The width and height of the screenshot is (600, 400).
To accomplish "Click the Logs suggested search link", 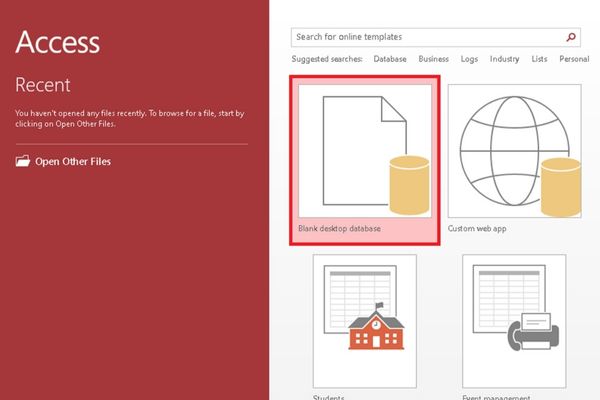I will (469, 59).
